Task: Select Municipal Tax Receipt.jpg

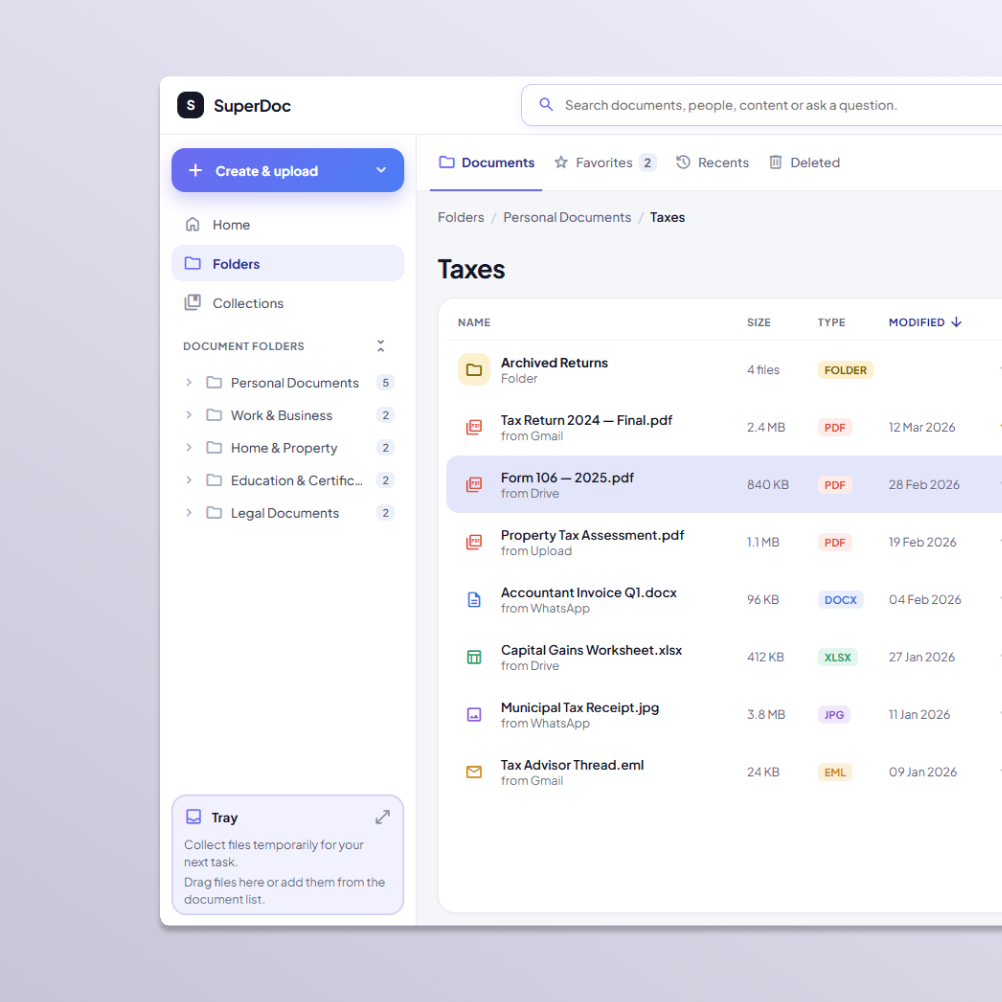Action: (x=724, y=714)
